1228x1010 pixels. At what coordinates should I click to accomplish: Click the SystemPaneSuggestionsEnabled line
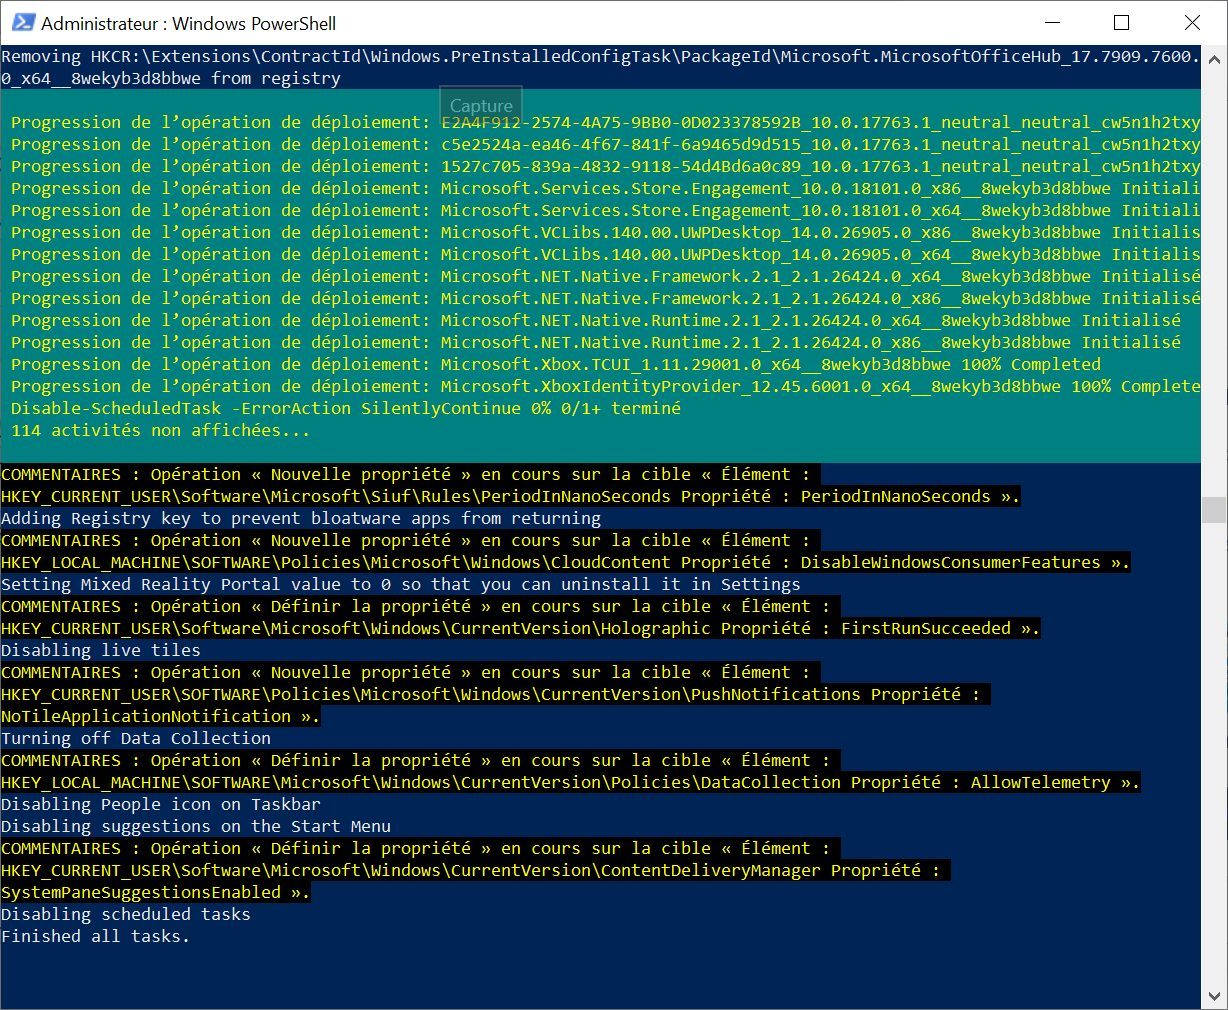[156, 892]
